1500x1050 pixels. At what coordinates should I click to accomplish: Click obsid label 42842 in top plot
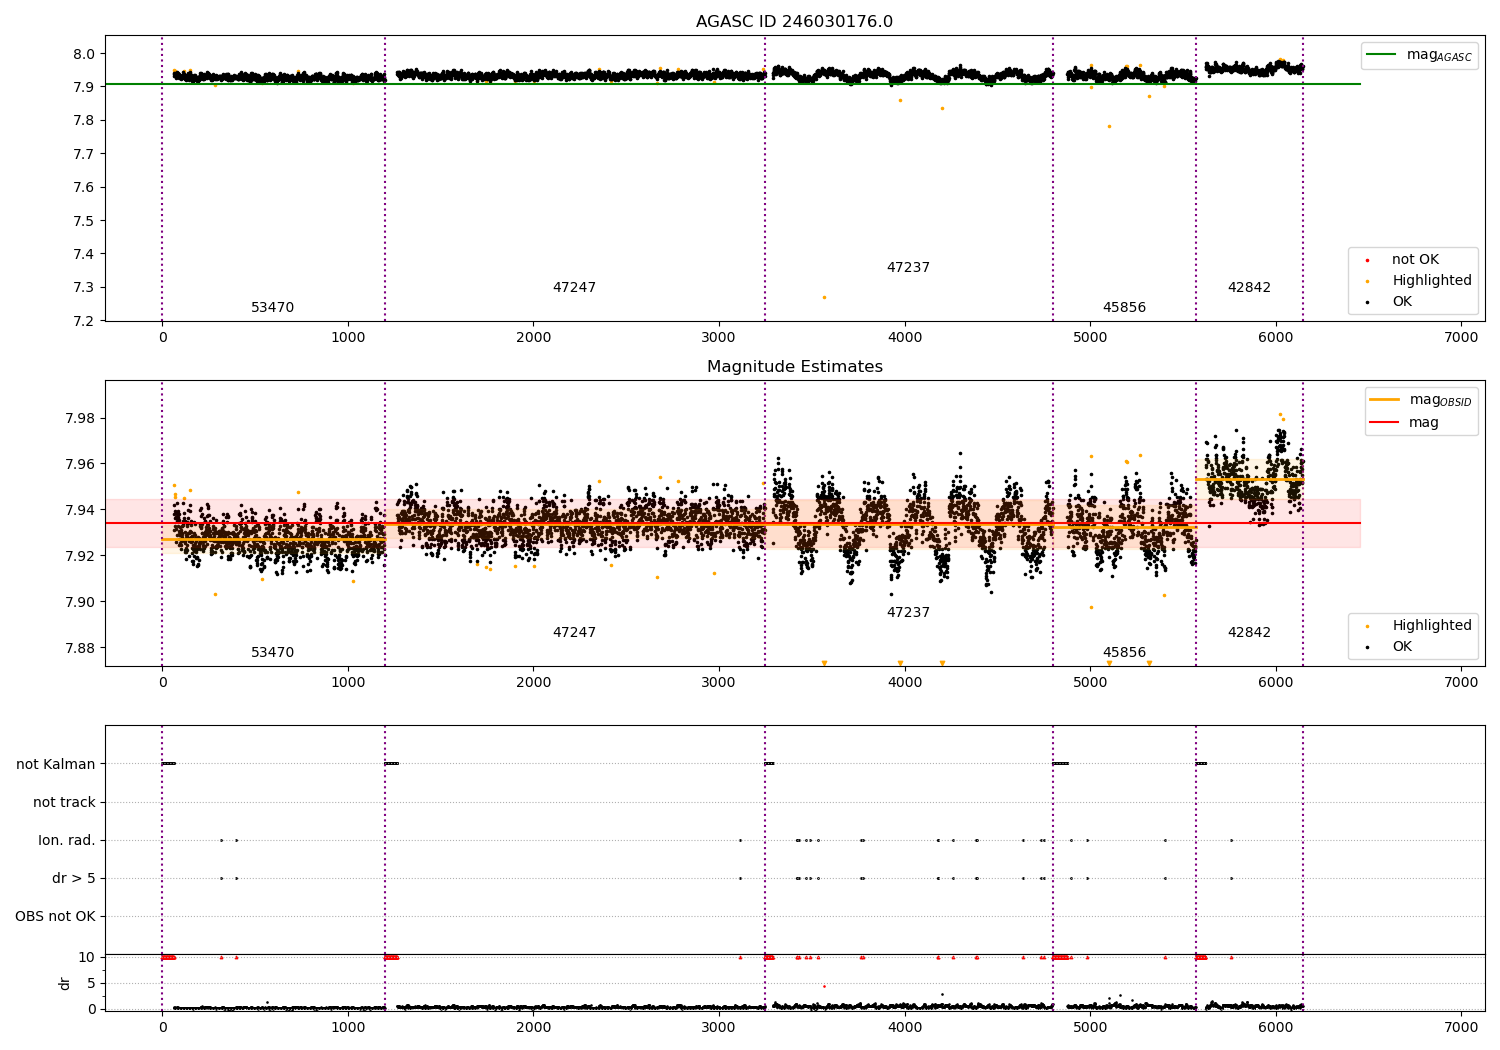pyautogui.click(x=1249, y=288)
